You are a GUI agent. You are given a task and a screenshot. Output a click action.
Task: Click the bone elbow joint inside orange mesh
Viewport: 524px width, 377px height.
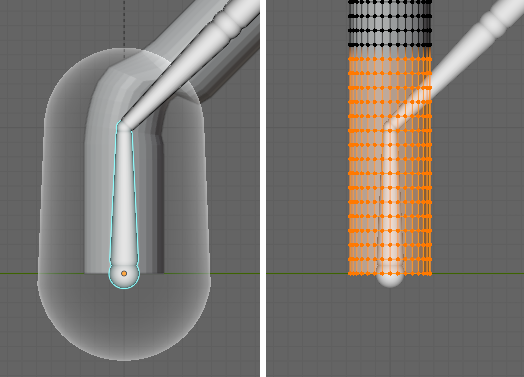pyautogui.click(x=390, y=125)
